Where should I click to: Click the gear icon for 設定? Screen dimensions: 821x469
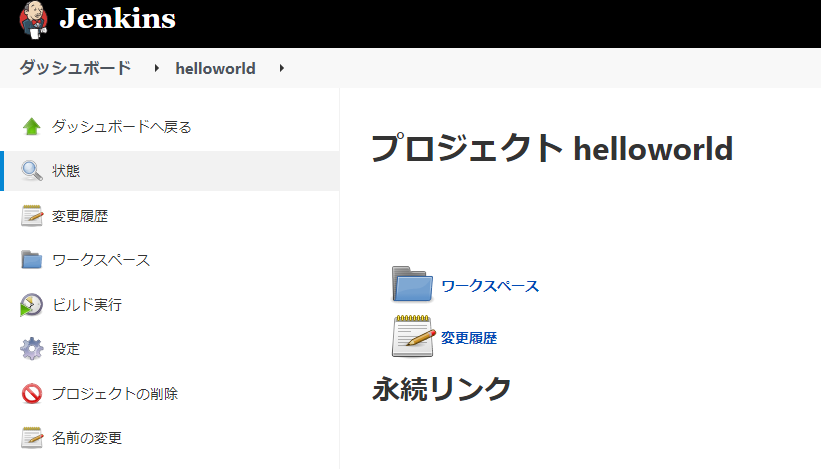[x=31, y=349]
